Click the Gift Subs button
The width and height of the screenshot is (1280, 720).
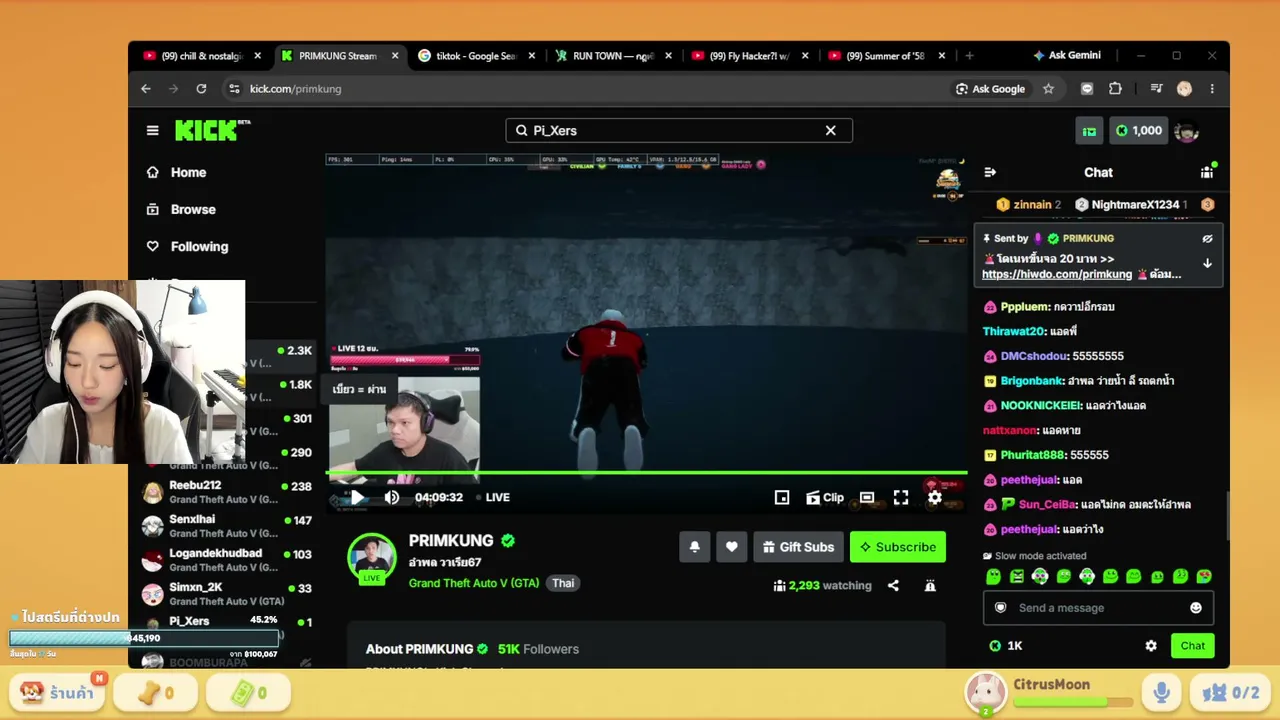(798, 547)
